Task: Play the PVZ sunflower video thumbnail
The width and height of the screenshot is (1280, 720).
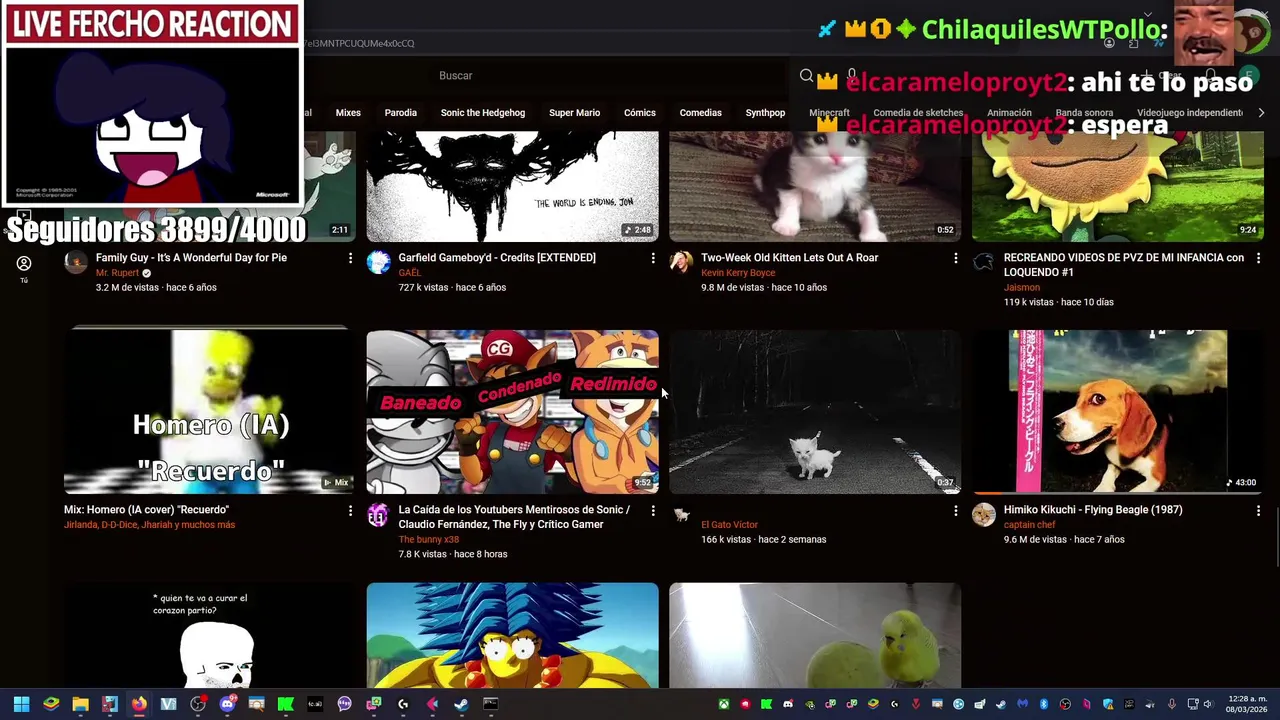Action: coord(1118,186)
